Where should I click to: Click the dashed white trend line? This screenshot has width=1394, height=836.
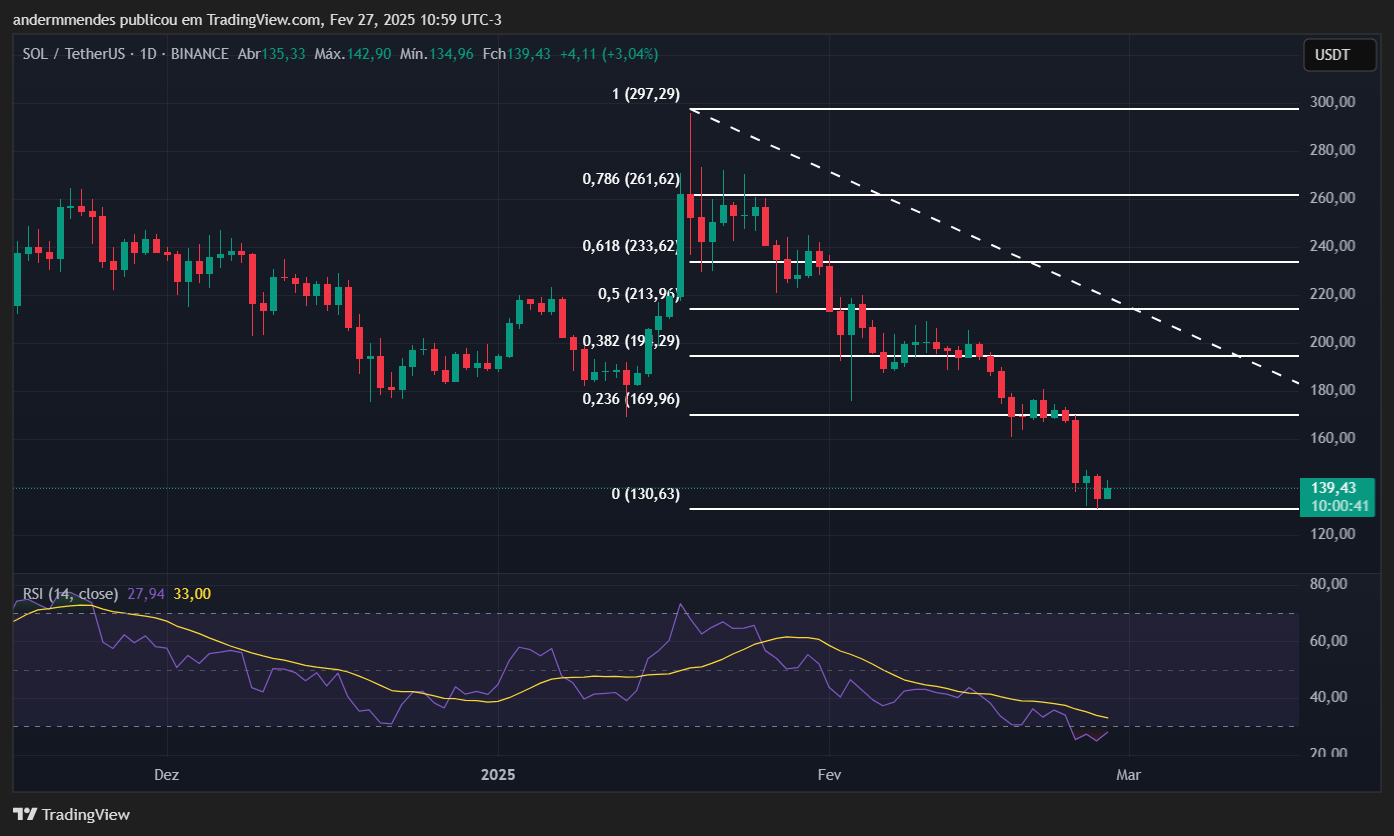995,246
